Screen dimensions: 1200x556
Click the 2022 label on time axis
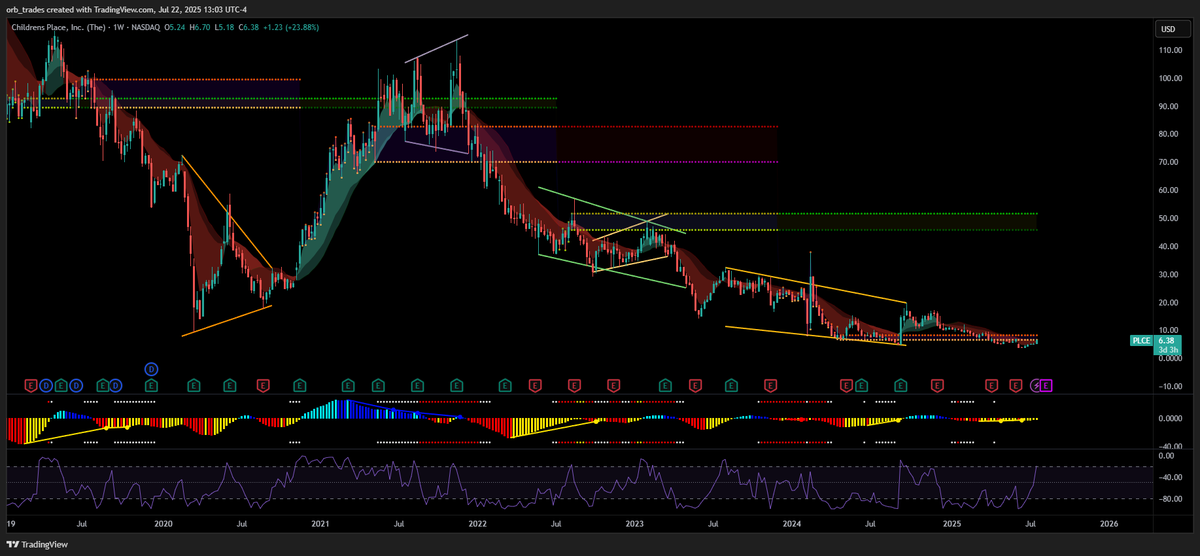tap(478, 523)
